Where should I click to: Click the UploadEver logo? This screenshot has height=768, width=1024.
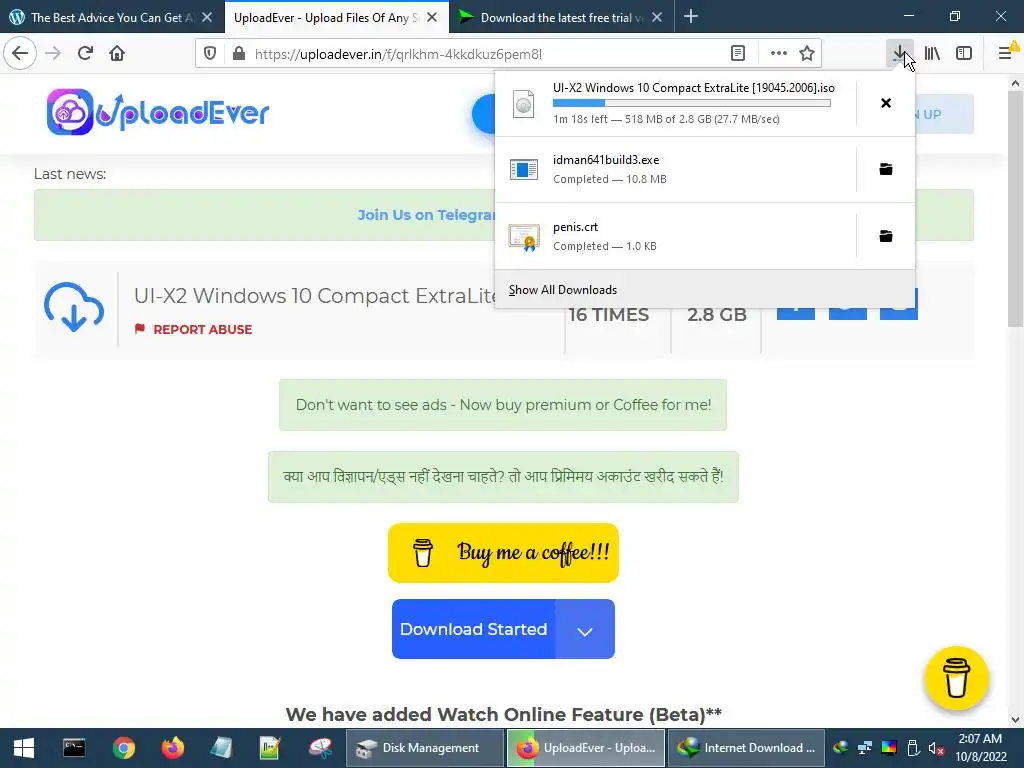coord(158,112)
